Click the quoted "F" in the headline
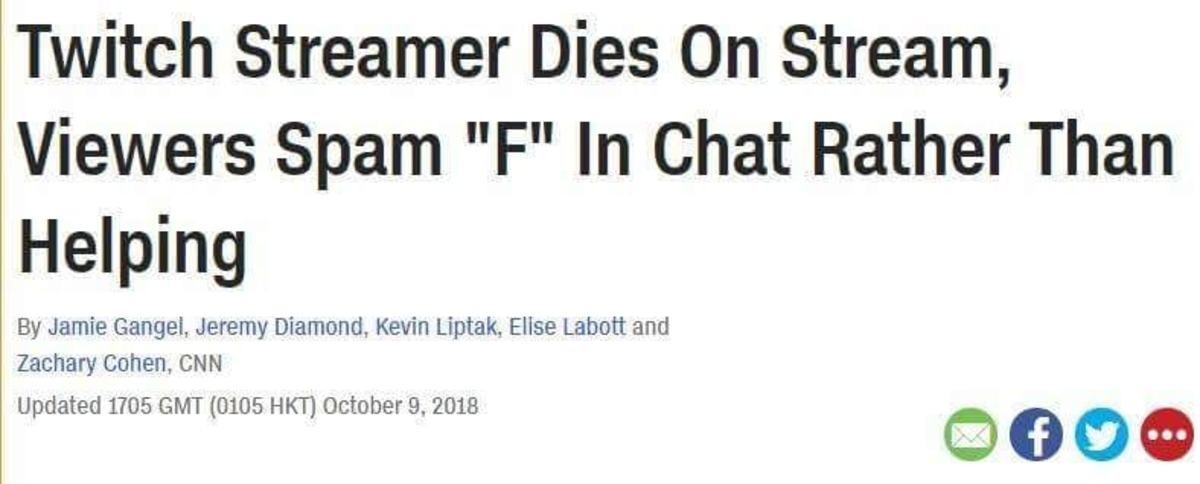Image resolution: width=1200 pixels, height=484 pixels. (529, 152)
